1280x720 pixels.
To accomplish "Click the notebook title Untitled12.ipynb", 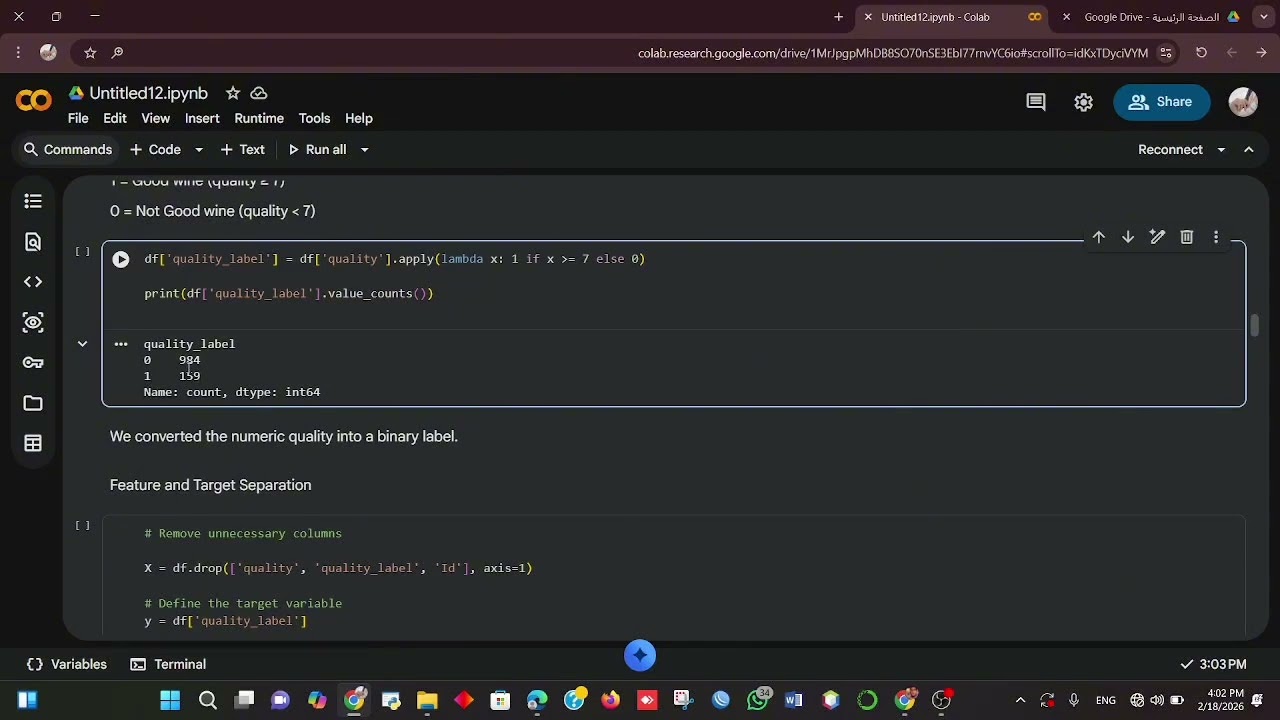I will (x=148, y=93).
